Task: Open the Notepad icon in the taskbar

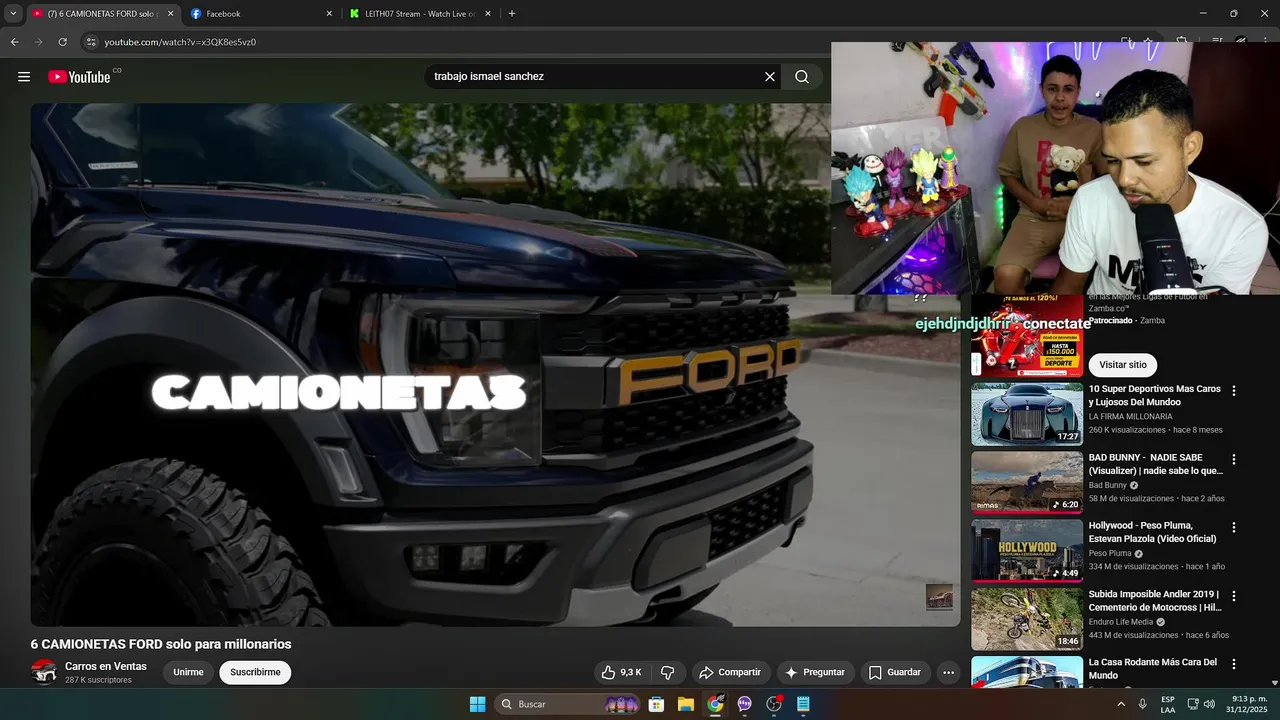Action: 803,704
